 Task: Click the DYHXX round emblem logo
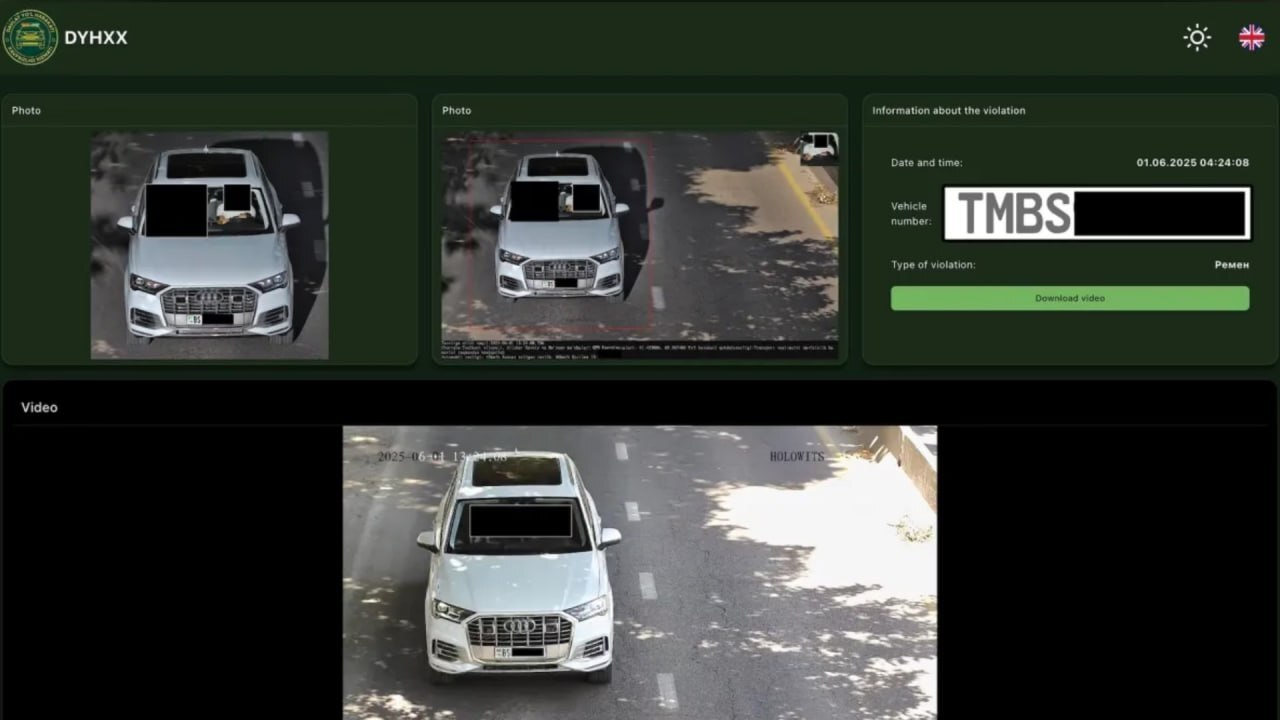click(31, 38)
